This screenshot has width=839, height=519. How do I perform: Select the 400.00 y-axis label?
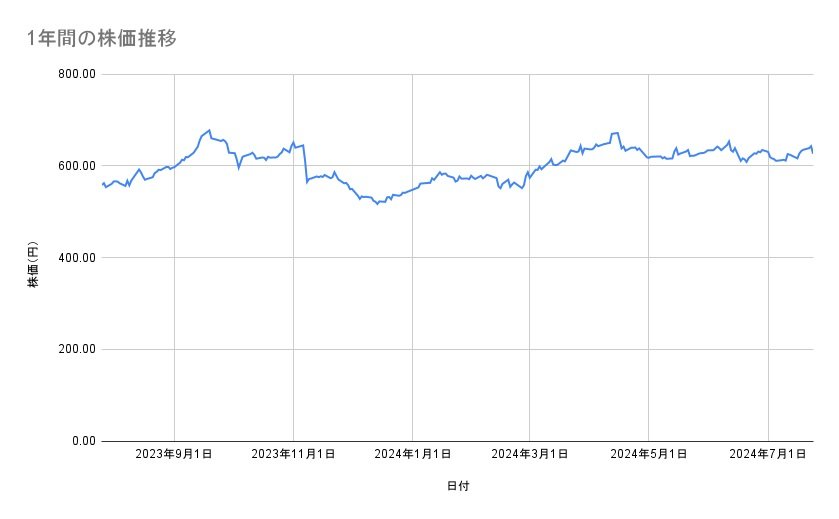click(x=76, y=258)
